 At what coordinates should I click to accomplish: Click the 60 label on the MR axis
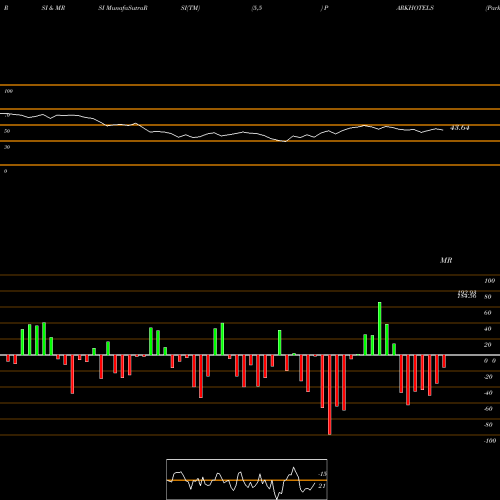488,313
